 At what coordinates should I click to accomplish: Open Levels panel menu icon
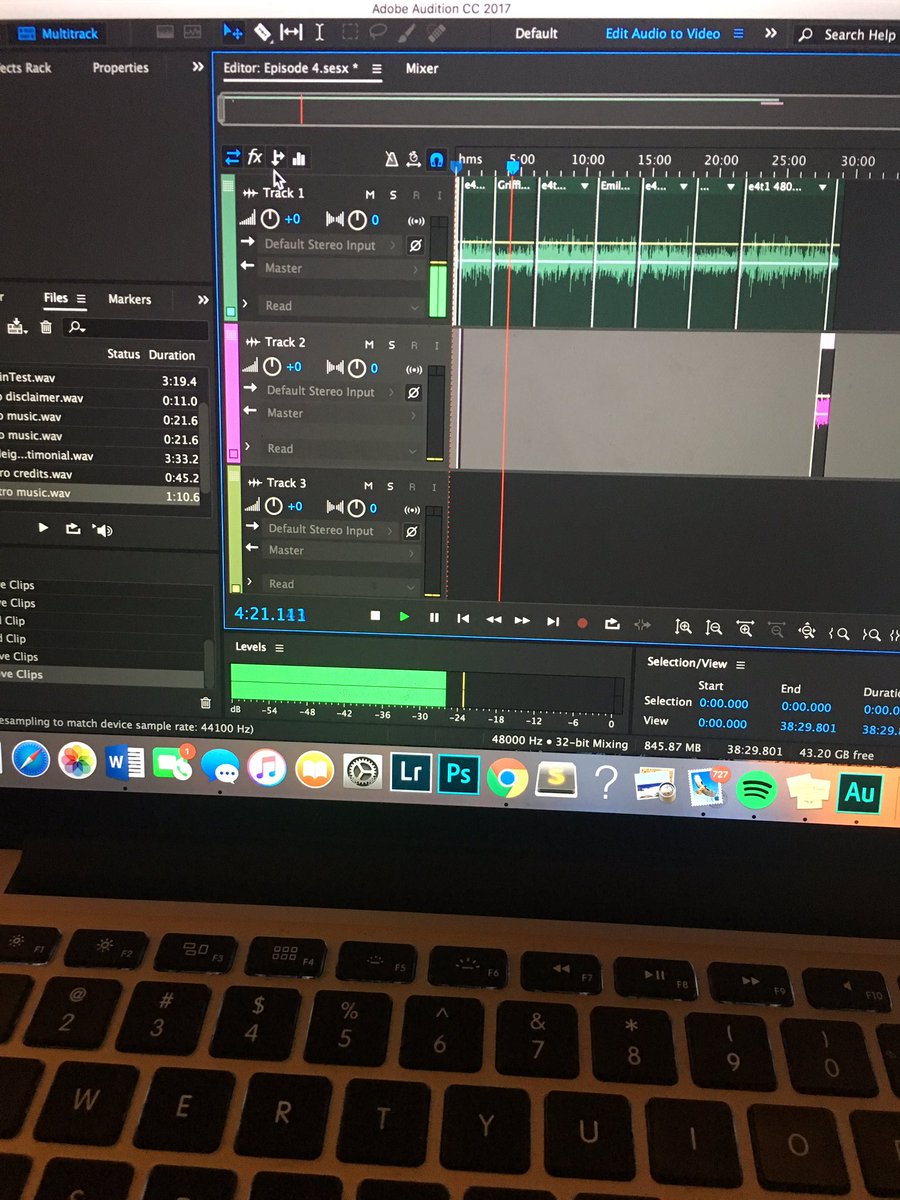(x=279, y=648)
